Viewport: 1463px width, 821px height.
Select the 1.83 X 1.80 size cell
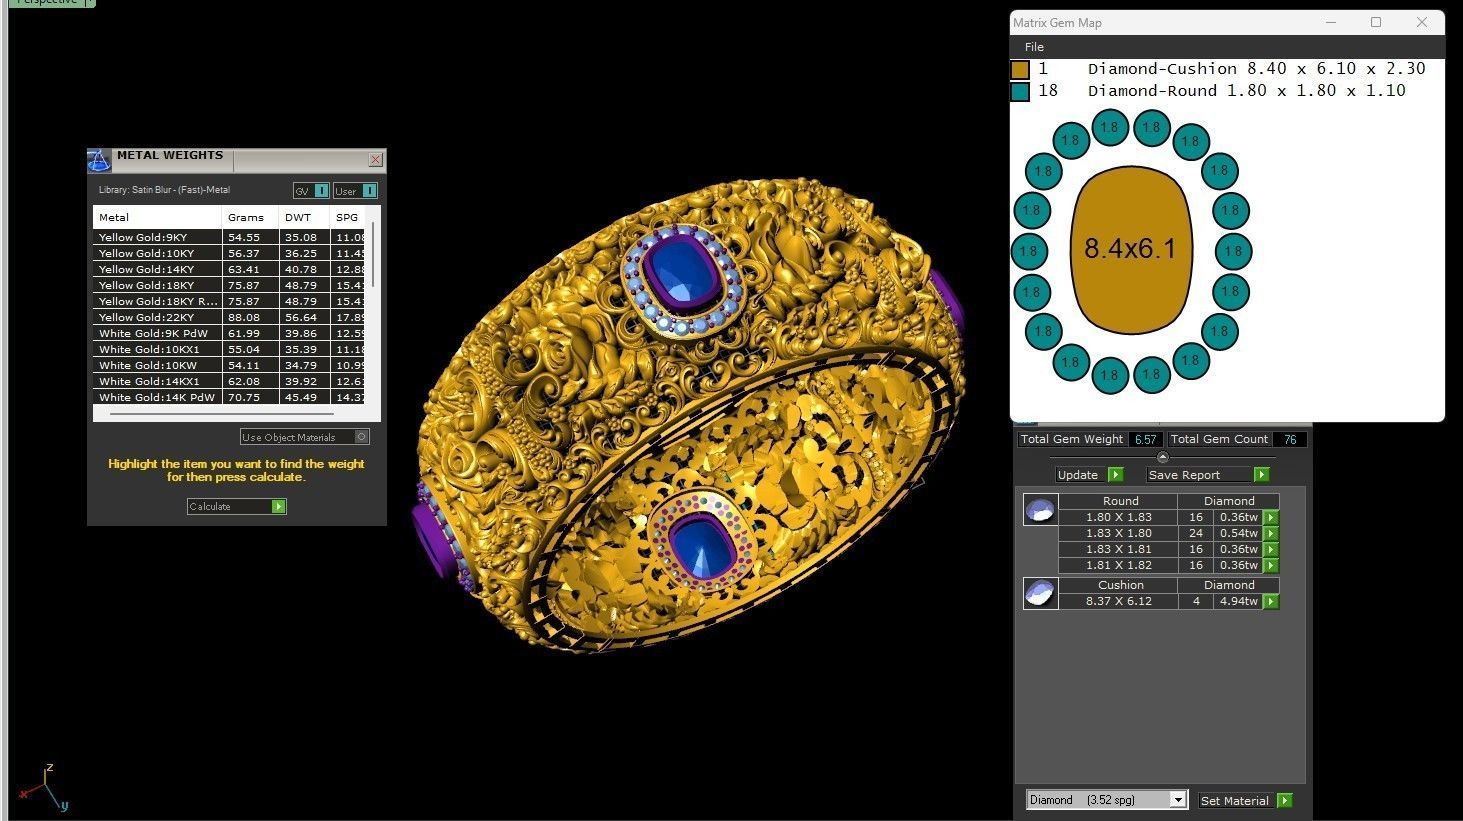[1118, 533]
